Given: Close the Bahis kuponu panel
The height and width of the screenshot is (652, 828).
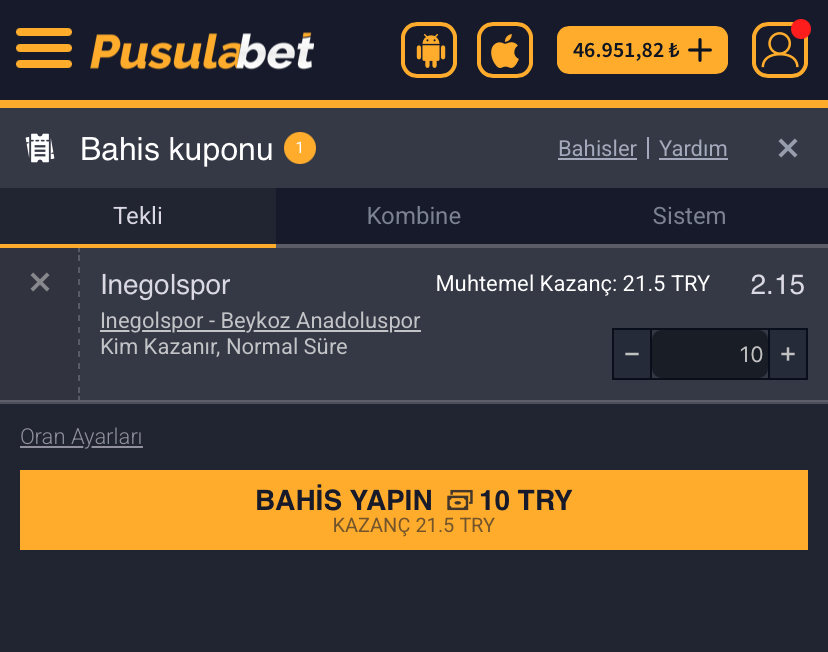Looking at the screenshot, I should 787,148.
